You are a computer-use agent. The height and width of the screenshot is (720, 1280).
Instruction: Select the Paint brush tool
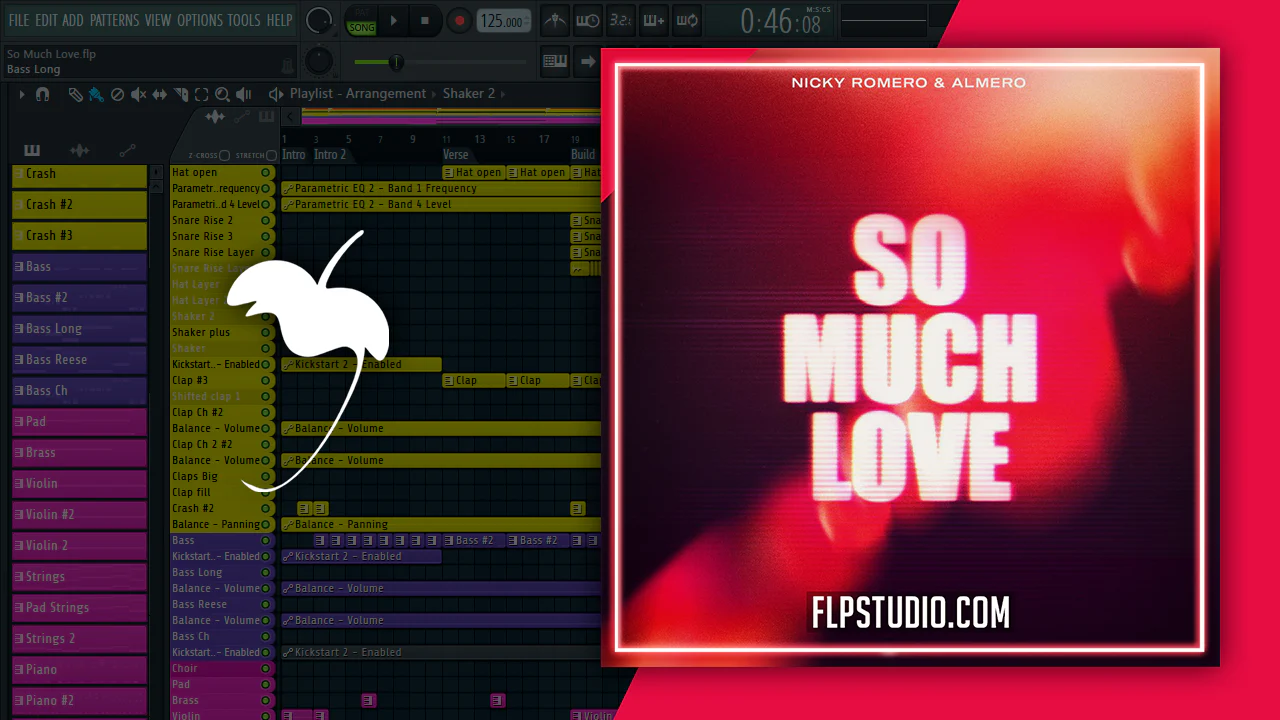coord(96,94)
